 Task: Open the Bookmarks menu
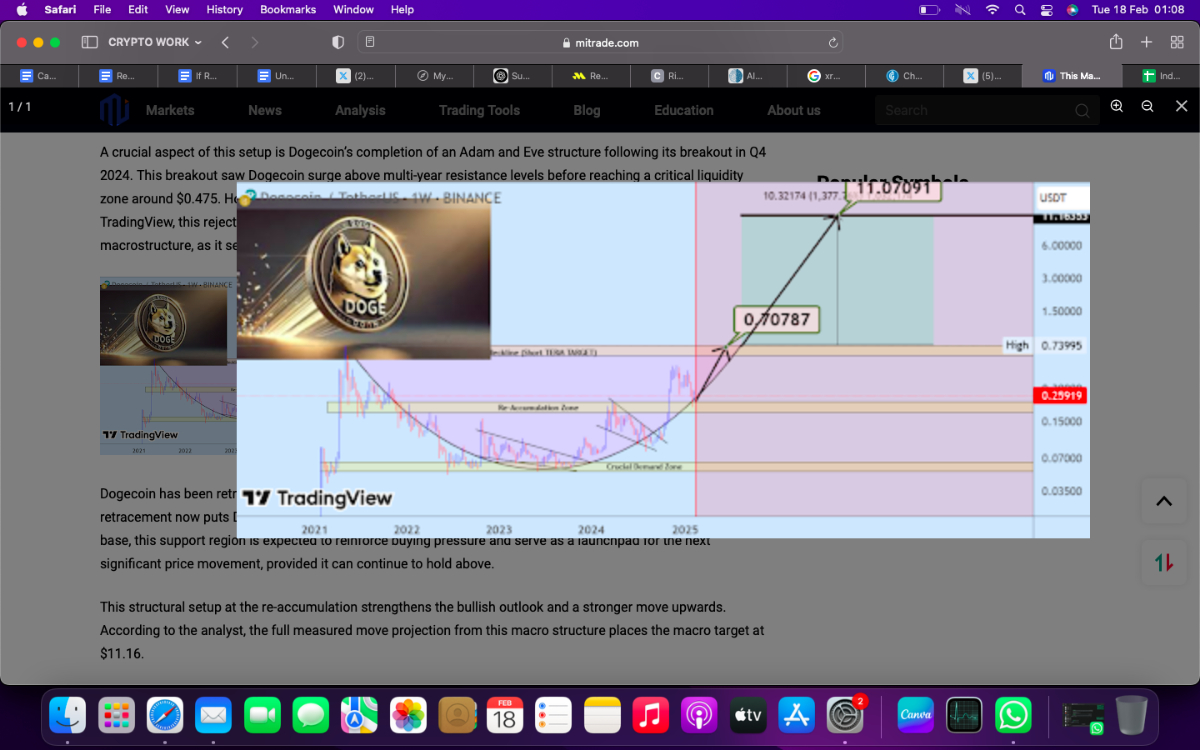pos(287,9)
